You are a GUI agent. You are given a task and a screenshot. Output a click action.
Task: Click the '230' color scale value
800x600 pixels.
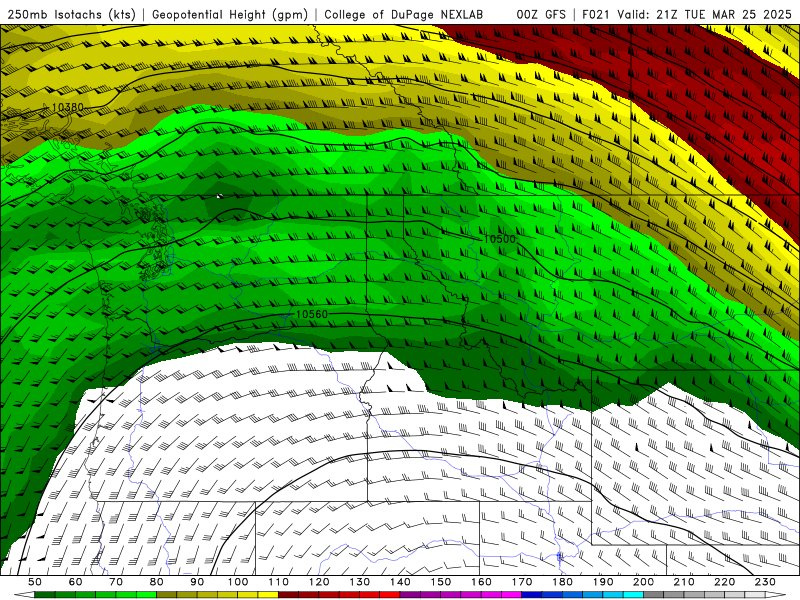[765, 582]
